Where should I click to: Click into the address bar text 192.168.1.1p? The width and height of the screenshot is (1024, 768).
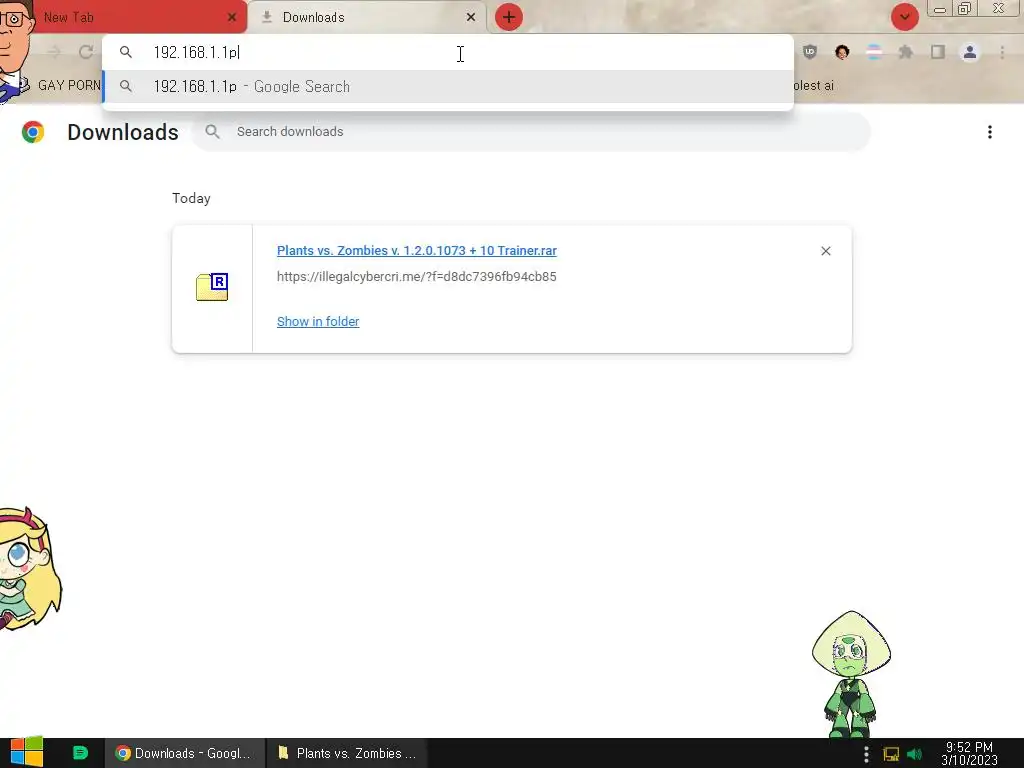pos(196,52)
